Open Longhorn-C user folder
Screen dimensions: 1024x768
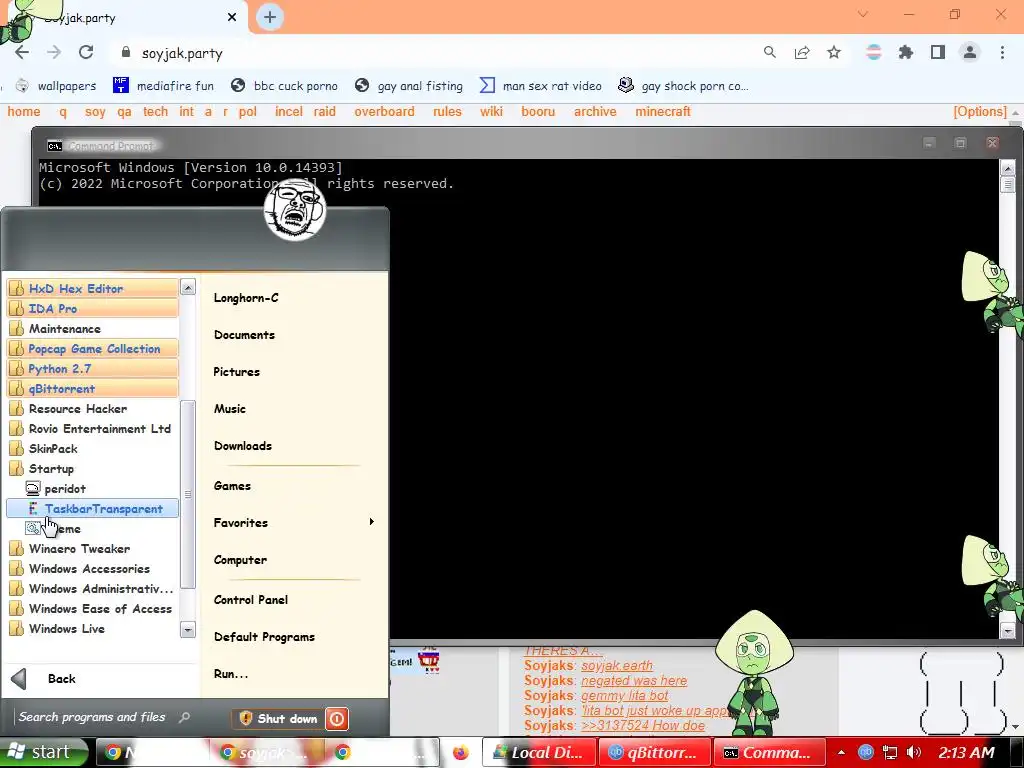[x=246, y=298]
